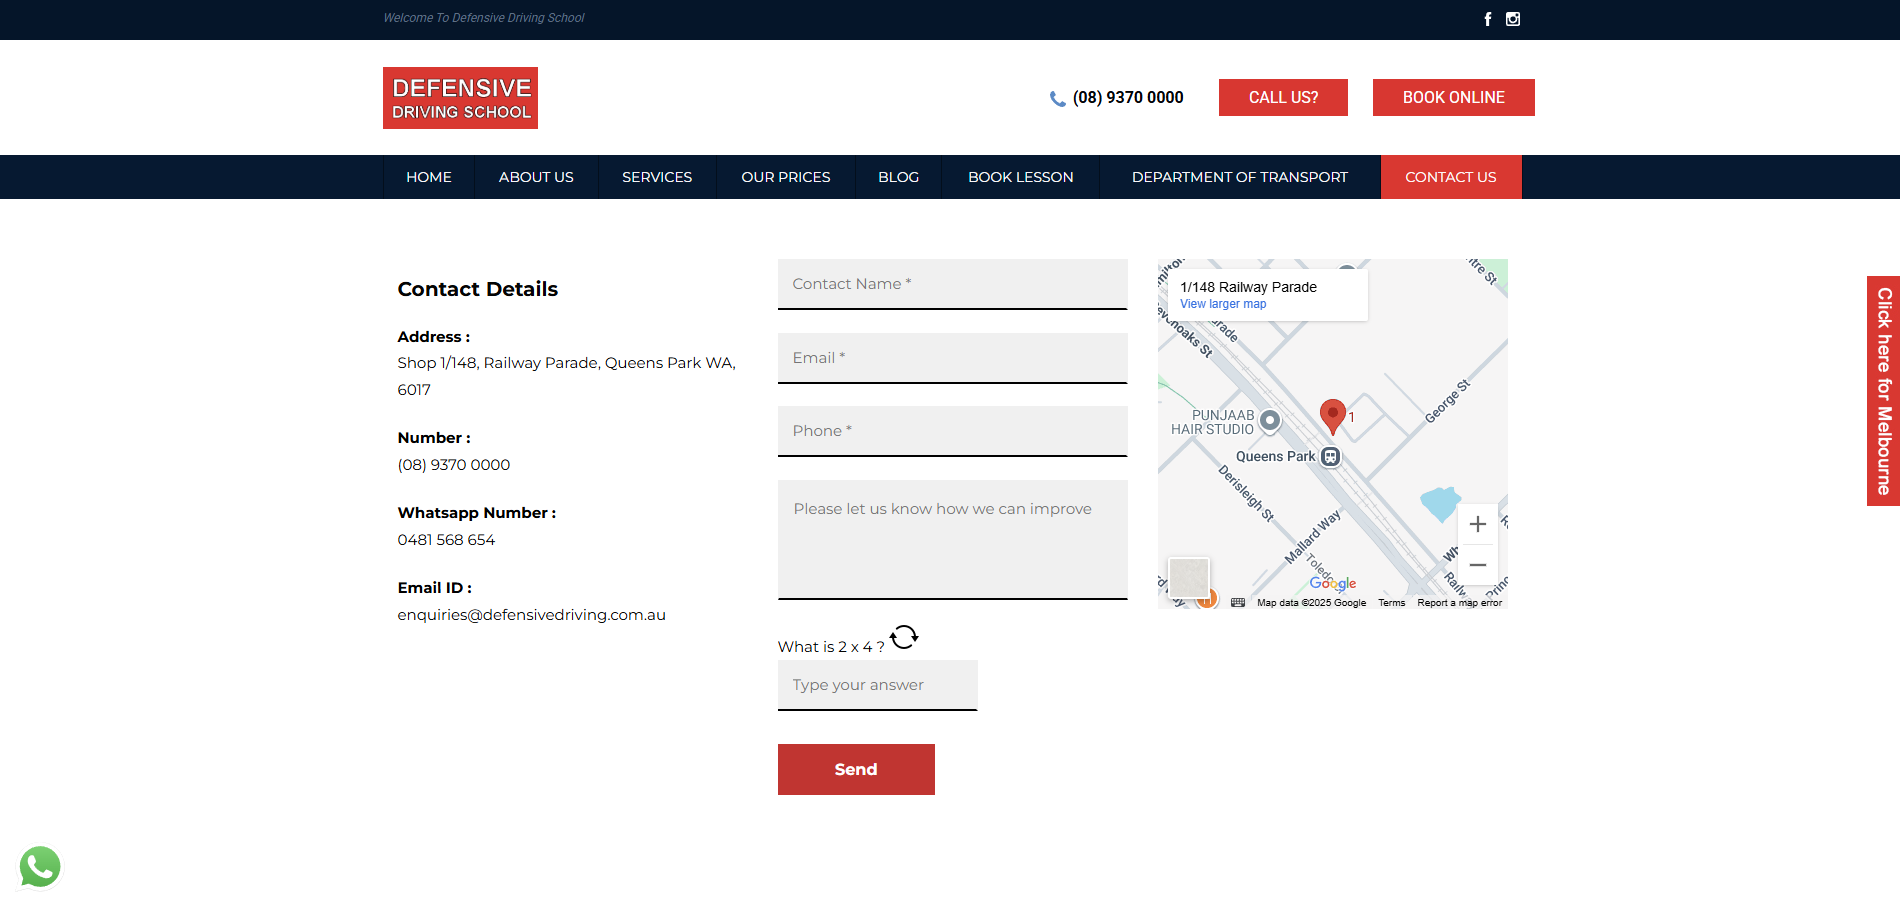The width and height of the screenshot is (1900, 899).
Task: Refresh the captcha math question
Action: tap(904, 637)
